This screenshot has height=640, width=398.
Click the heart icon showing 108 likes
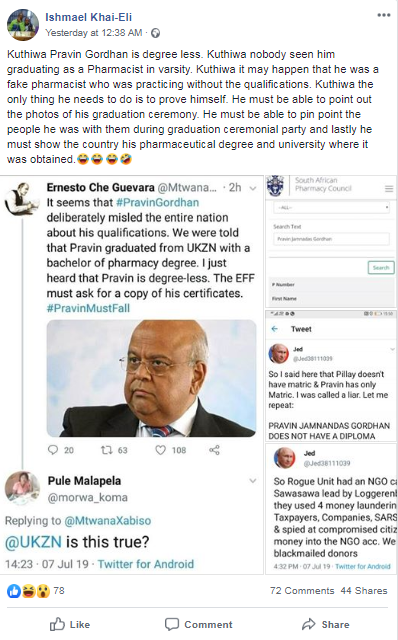coord(160,450)
